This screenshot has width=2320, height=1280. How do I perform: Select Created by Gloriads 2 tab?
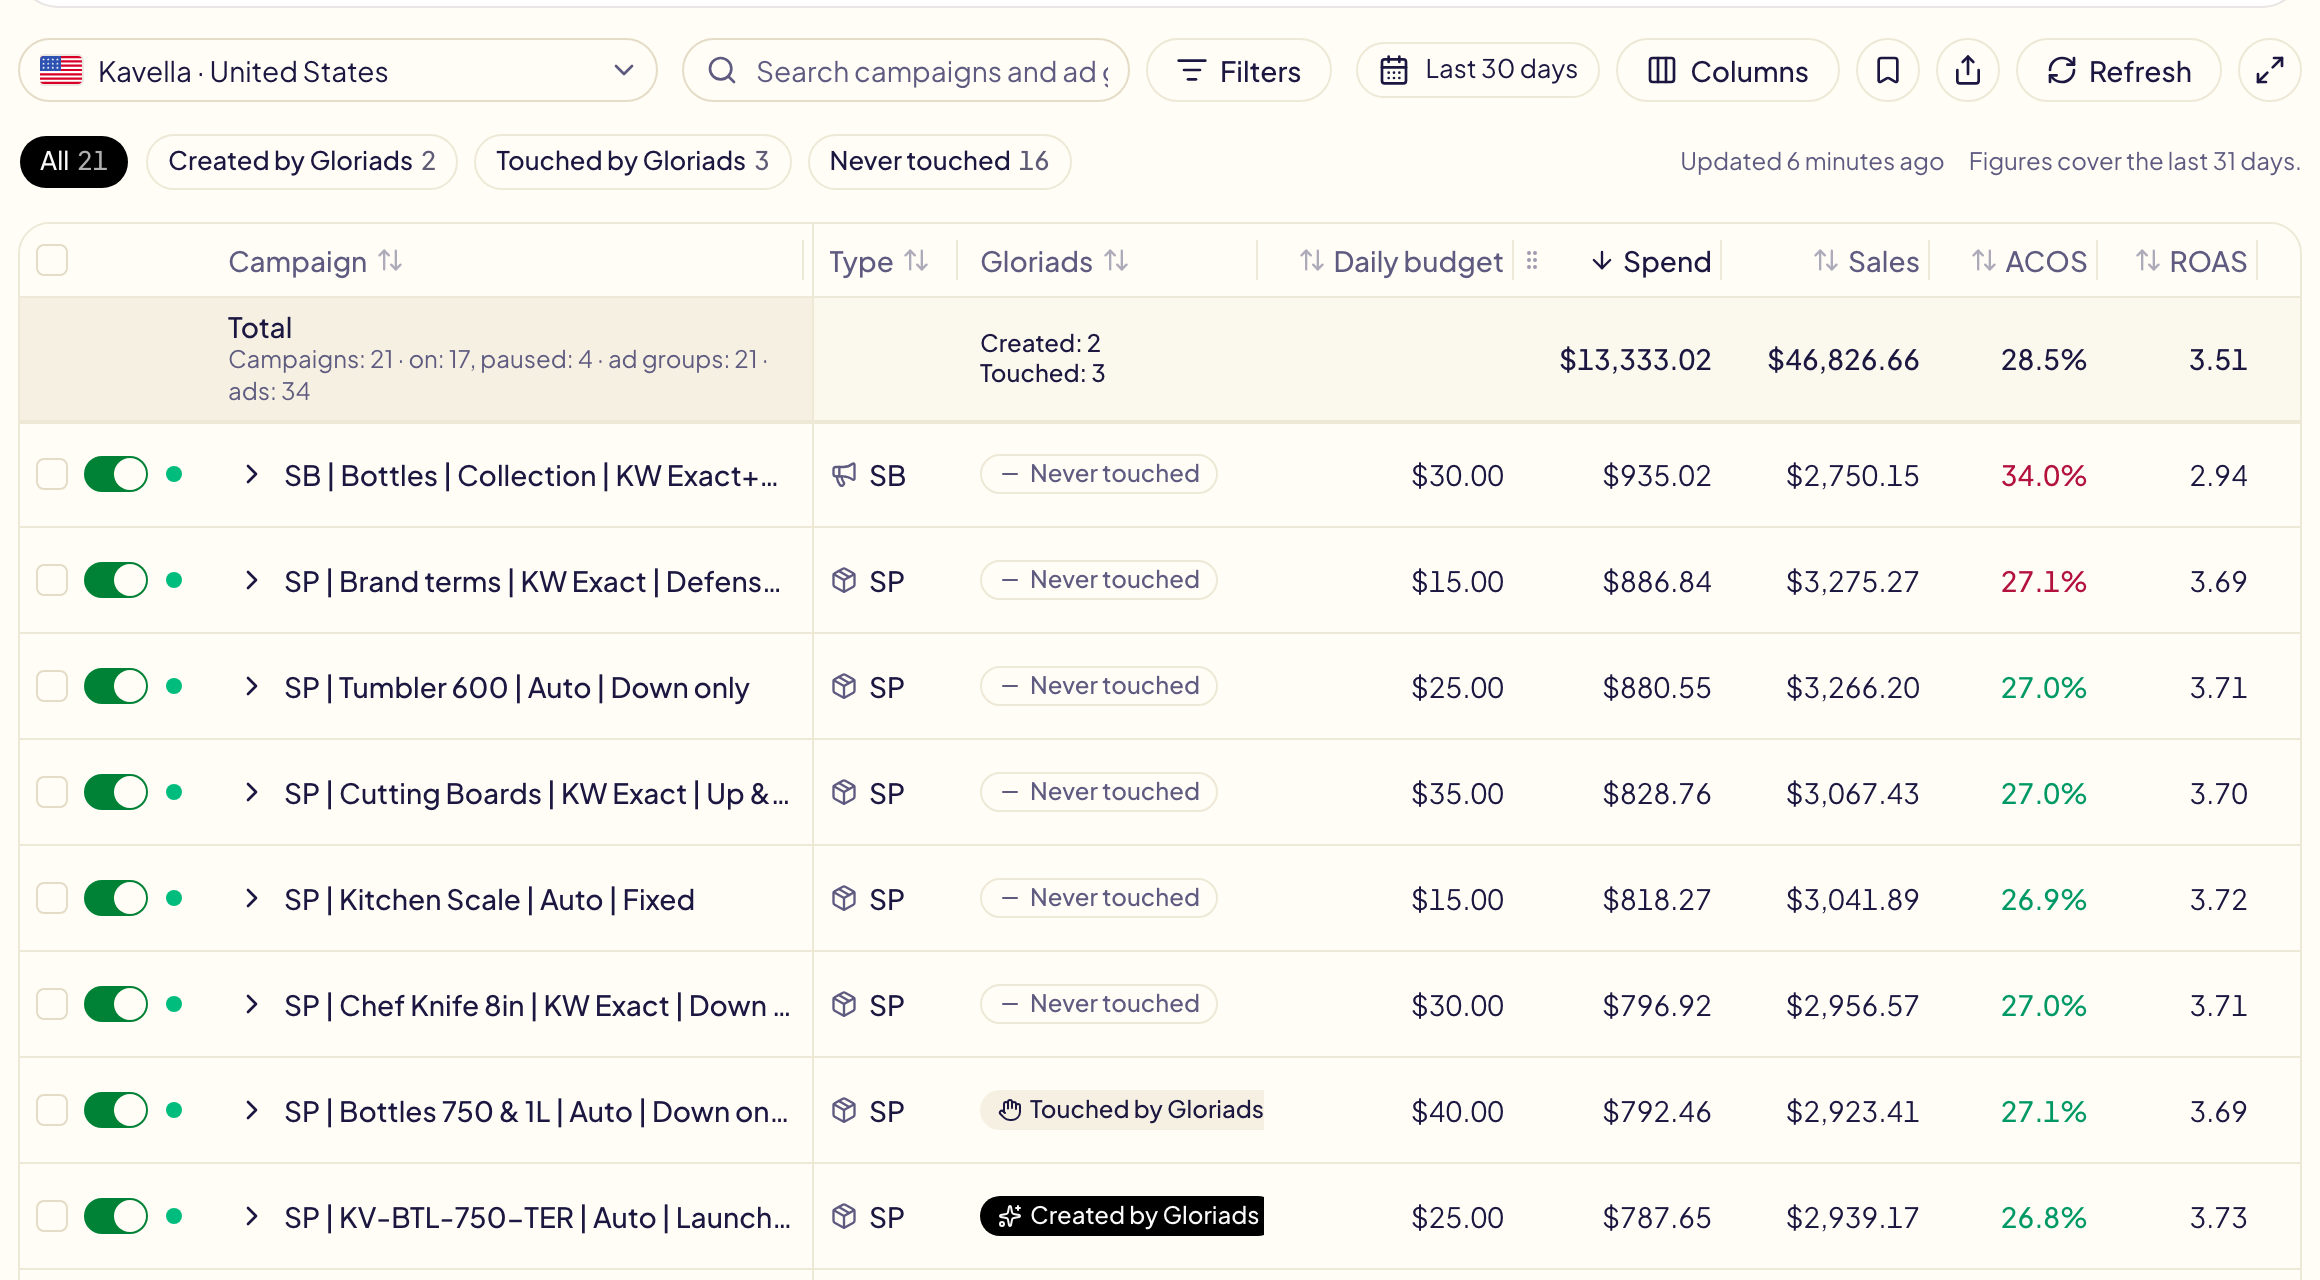coord(302,161)
